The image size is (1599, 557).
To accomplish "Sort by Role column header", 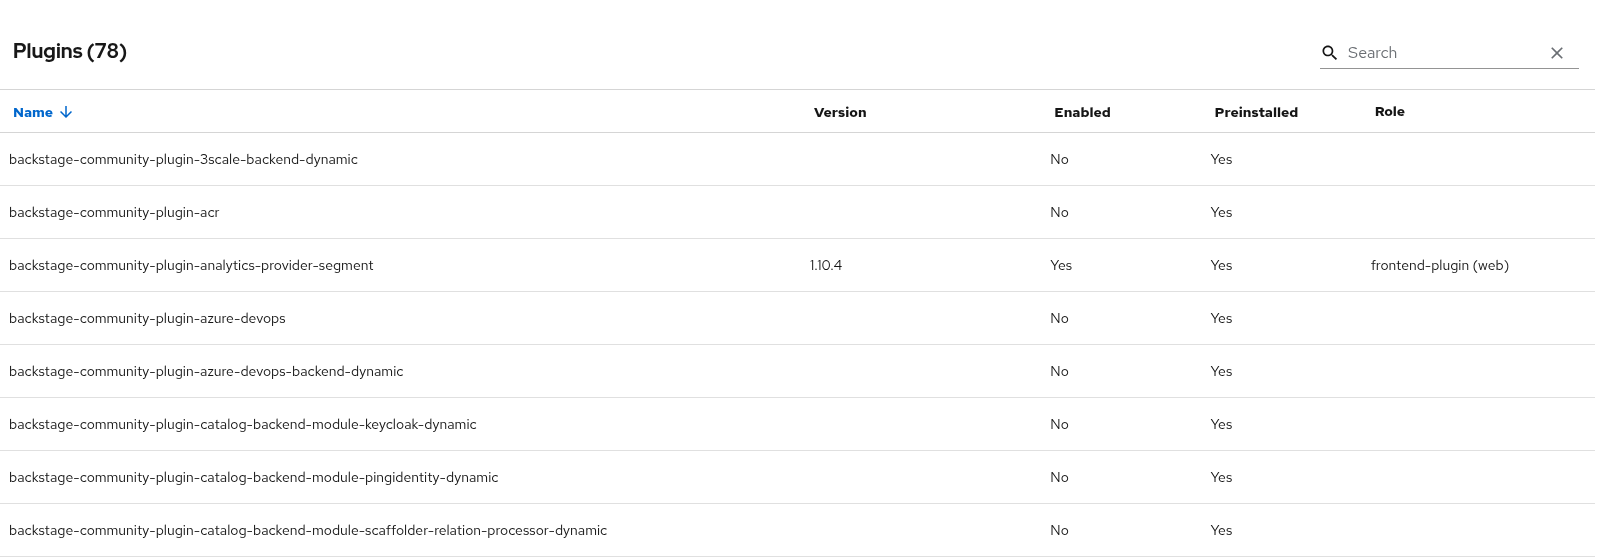I will pos(1389,111).
